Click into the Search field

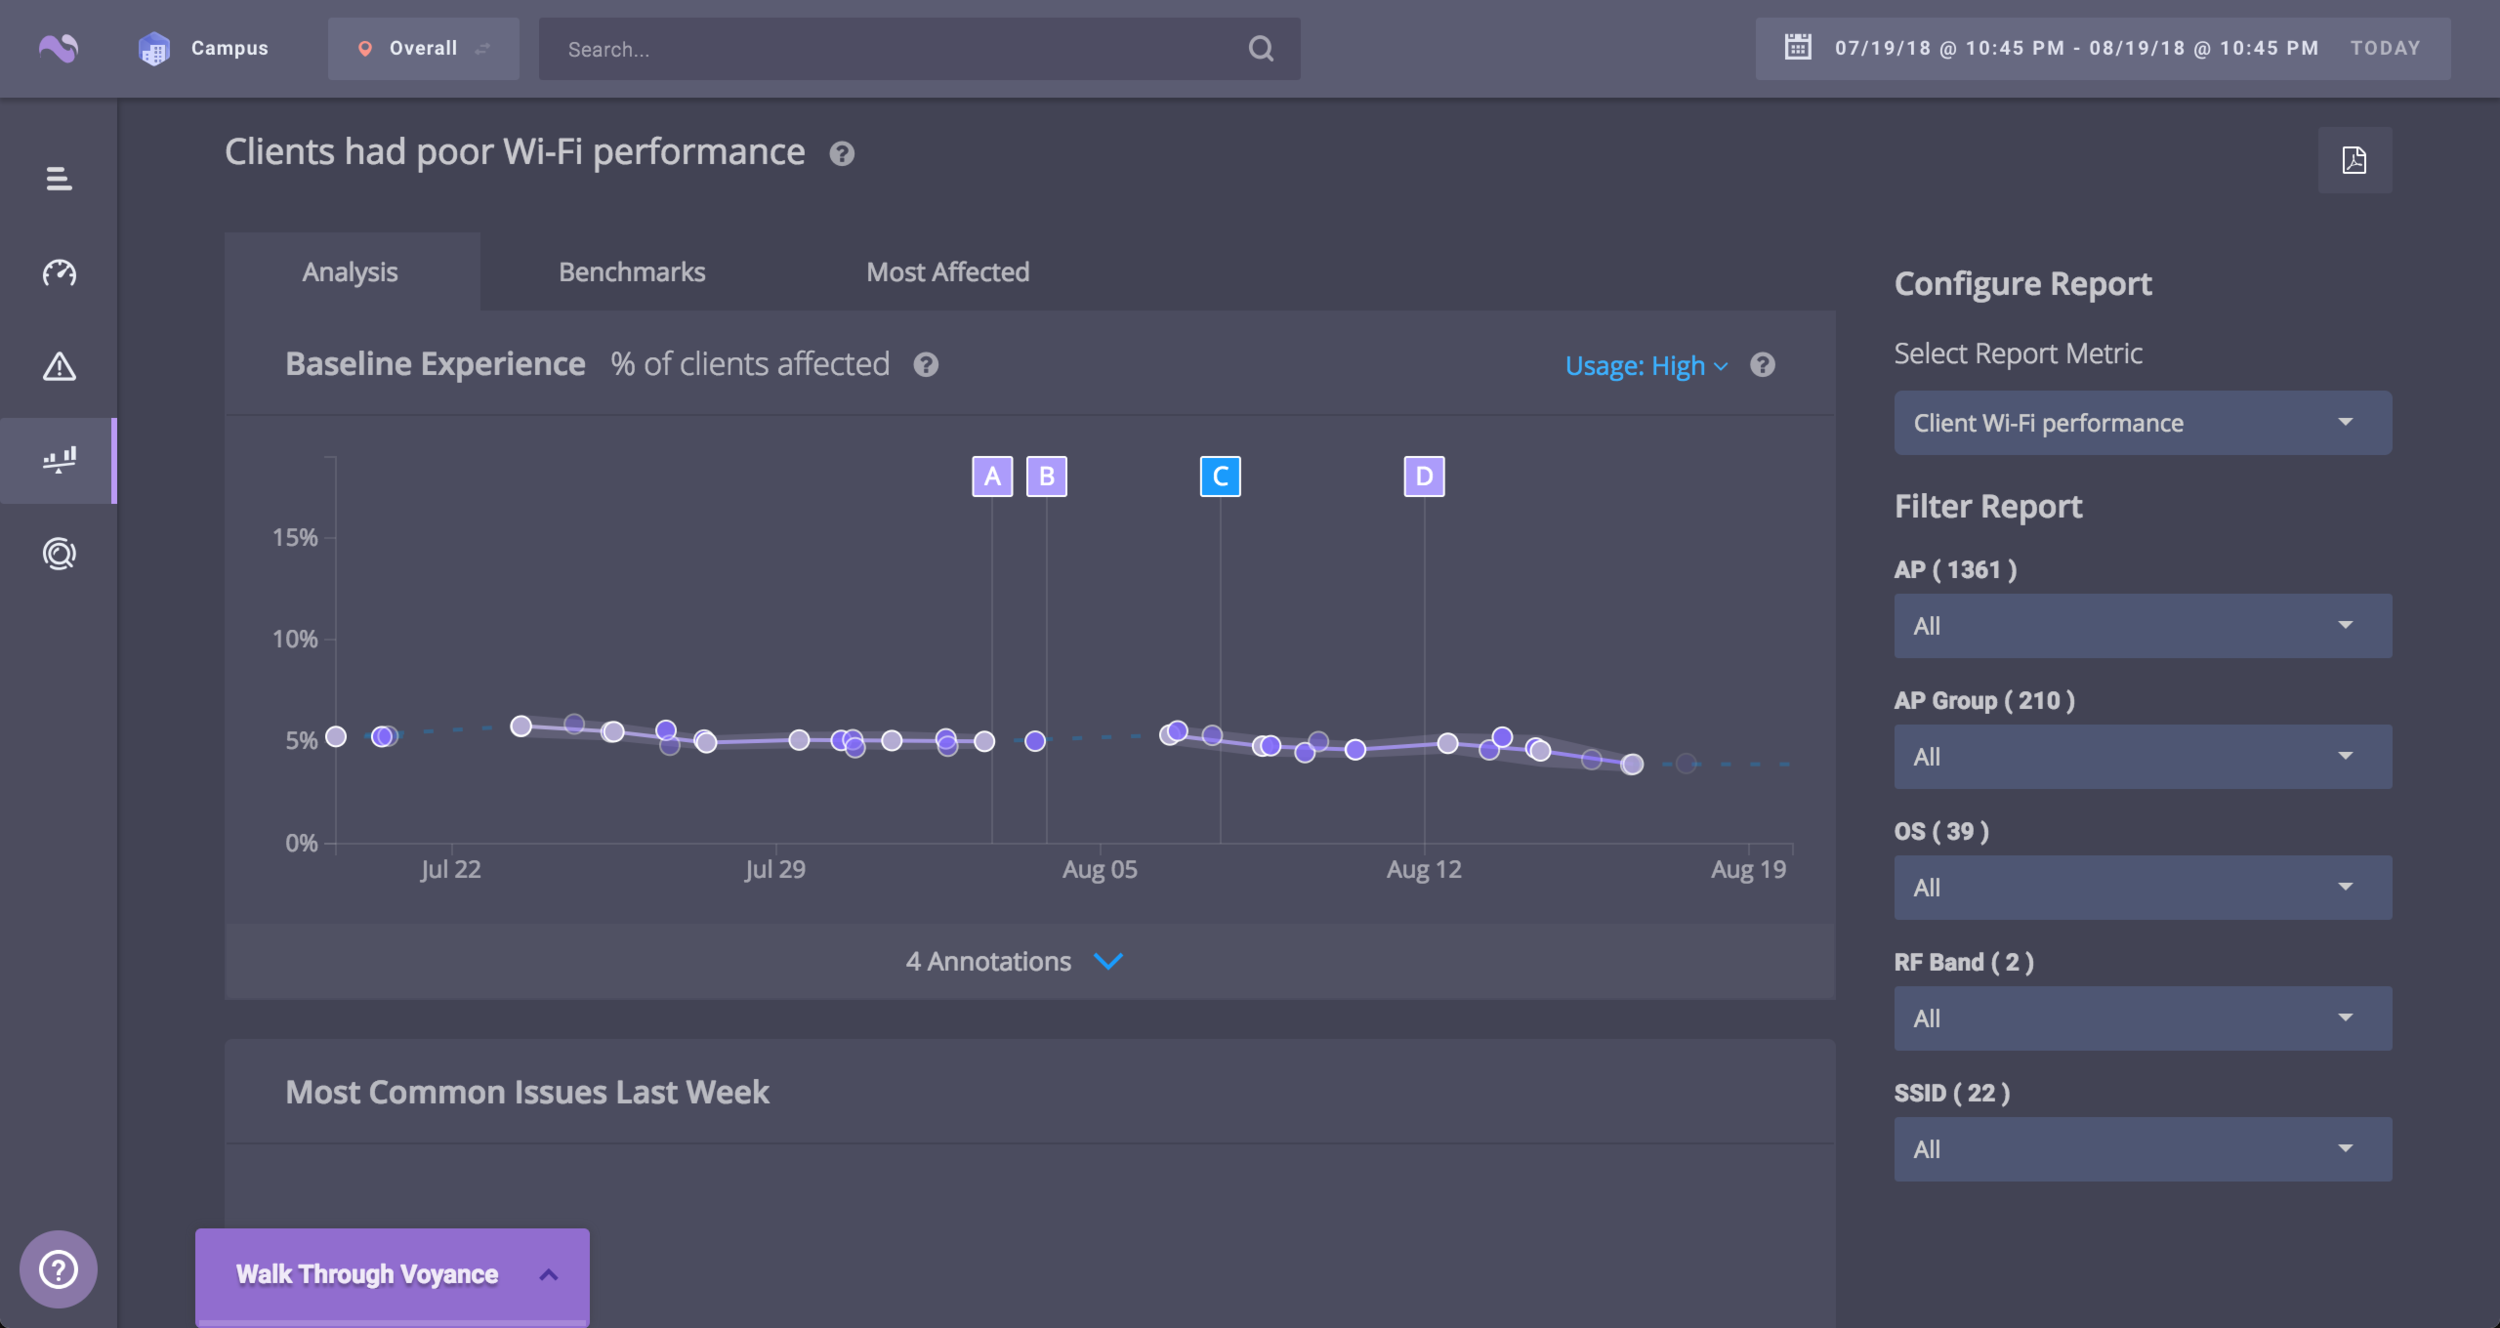point(900,49)
